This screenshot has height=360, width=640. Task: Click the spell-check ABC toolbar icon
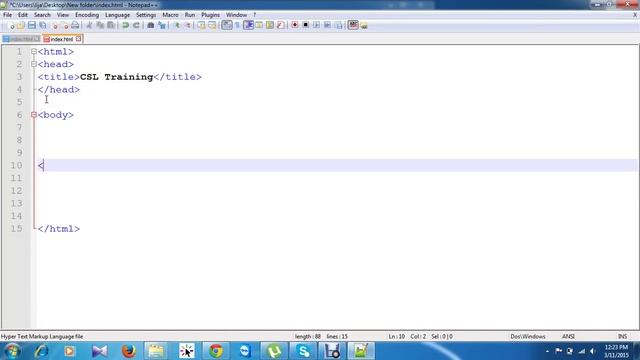tap(353, 25)
